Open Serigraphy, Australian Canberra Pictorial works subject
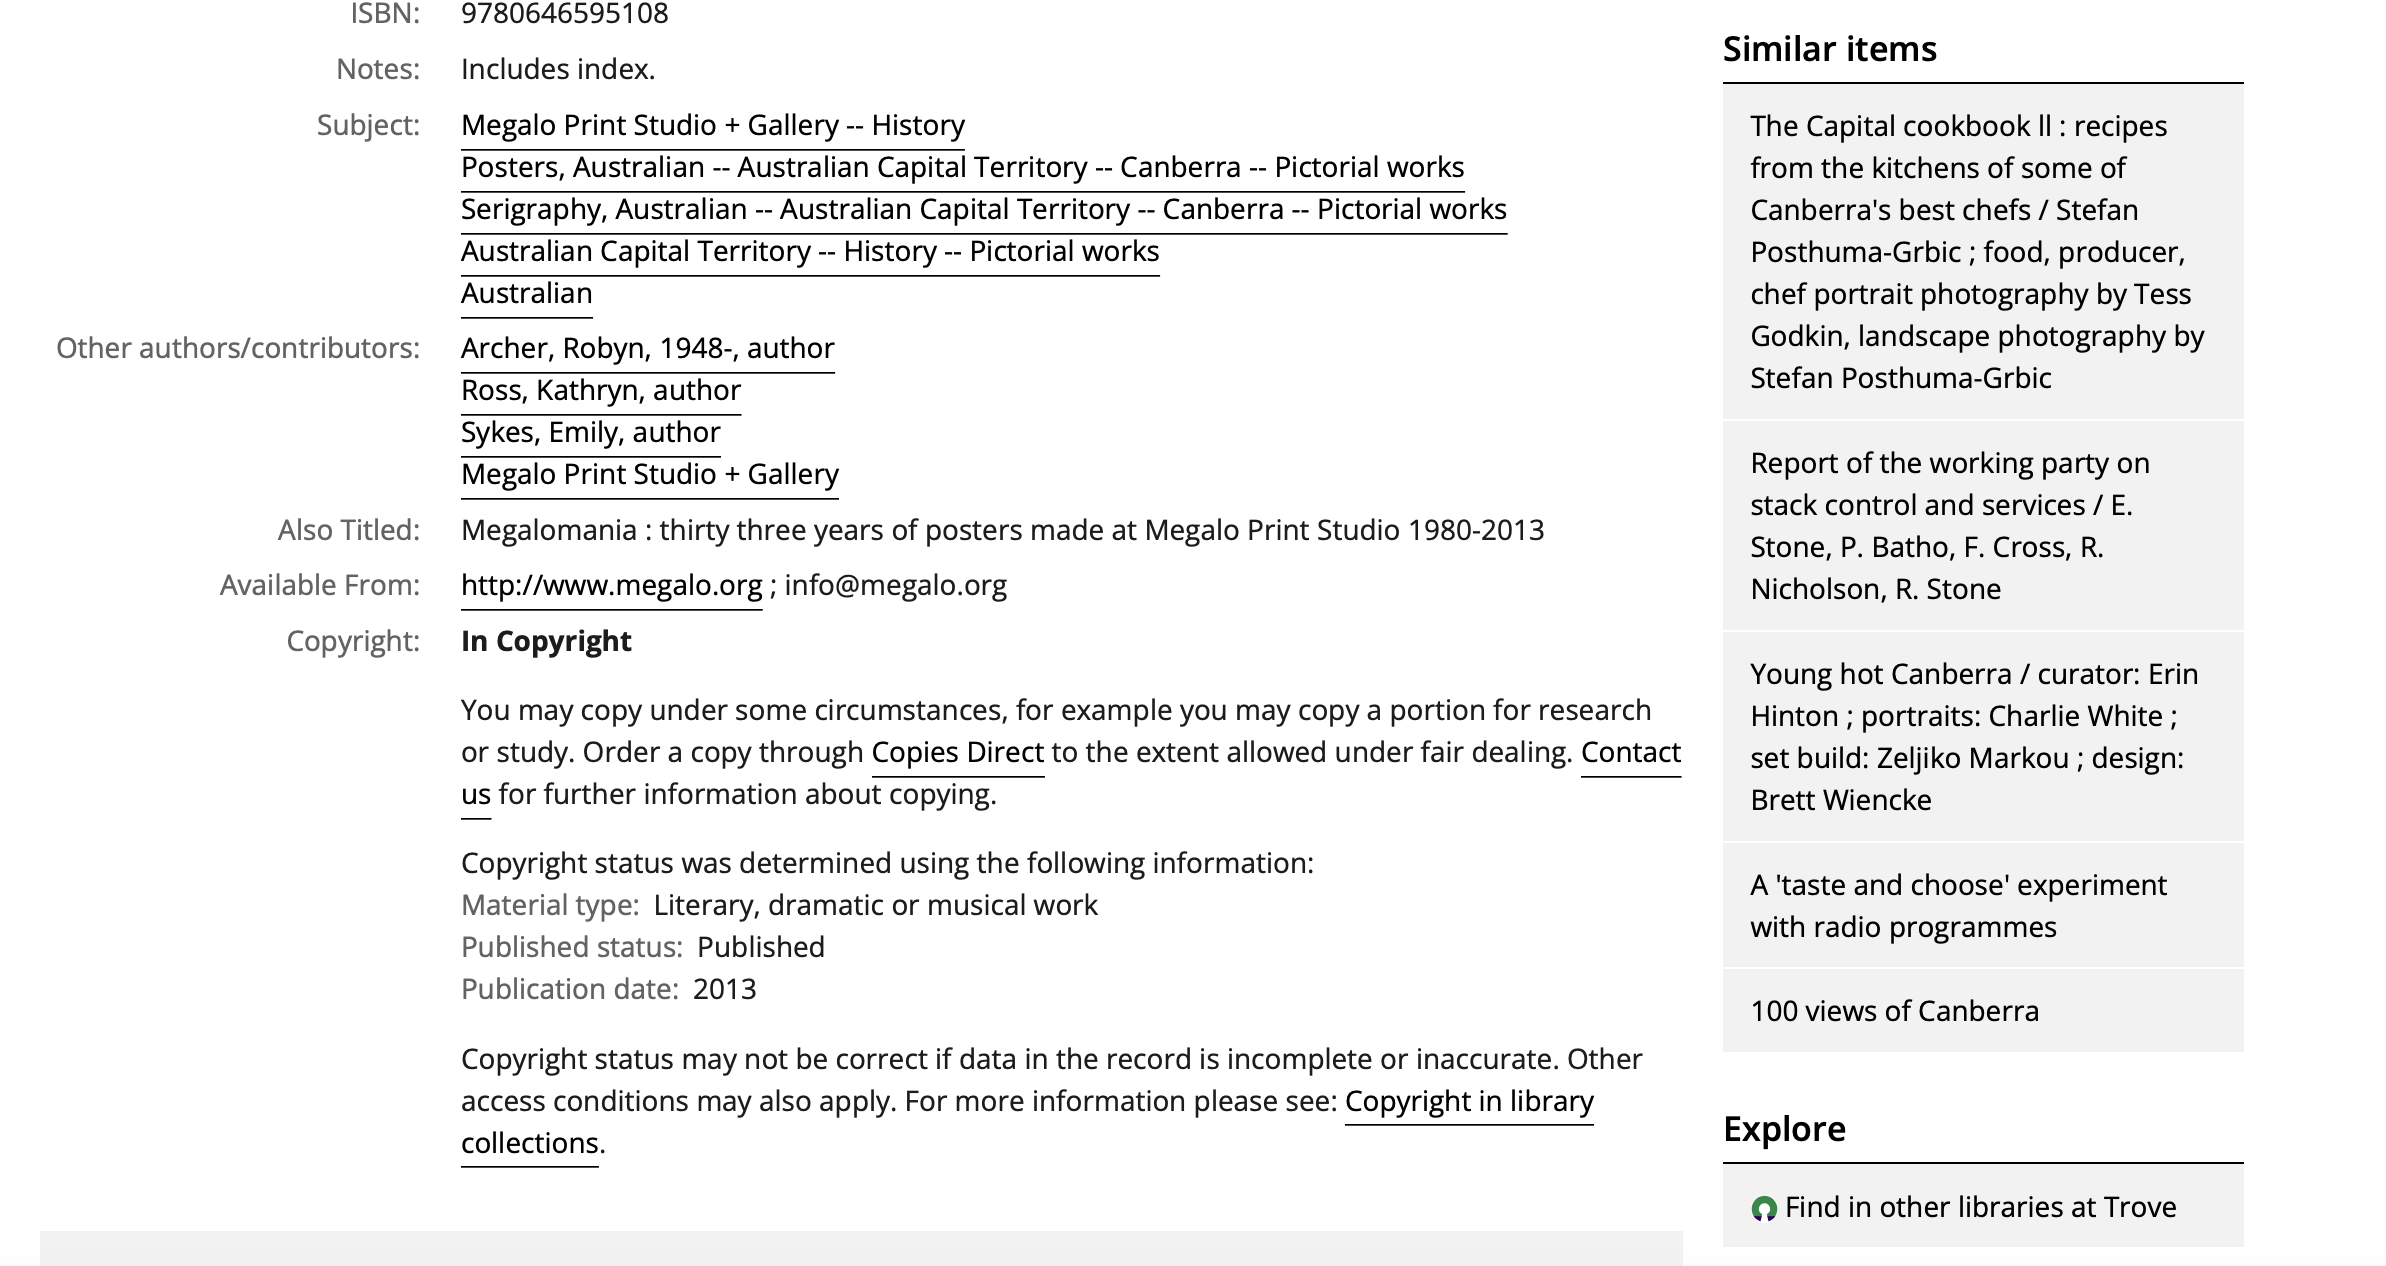Image resolution: width=2386 pixels, height=1266 pixels. coord(984,209)
